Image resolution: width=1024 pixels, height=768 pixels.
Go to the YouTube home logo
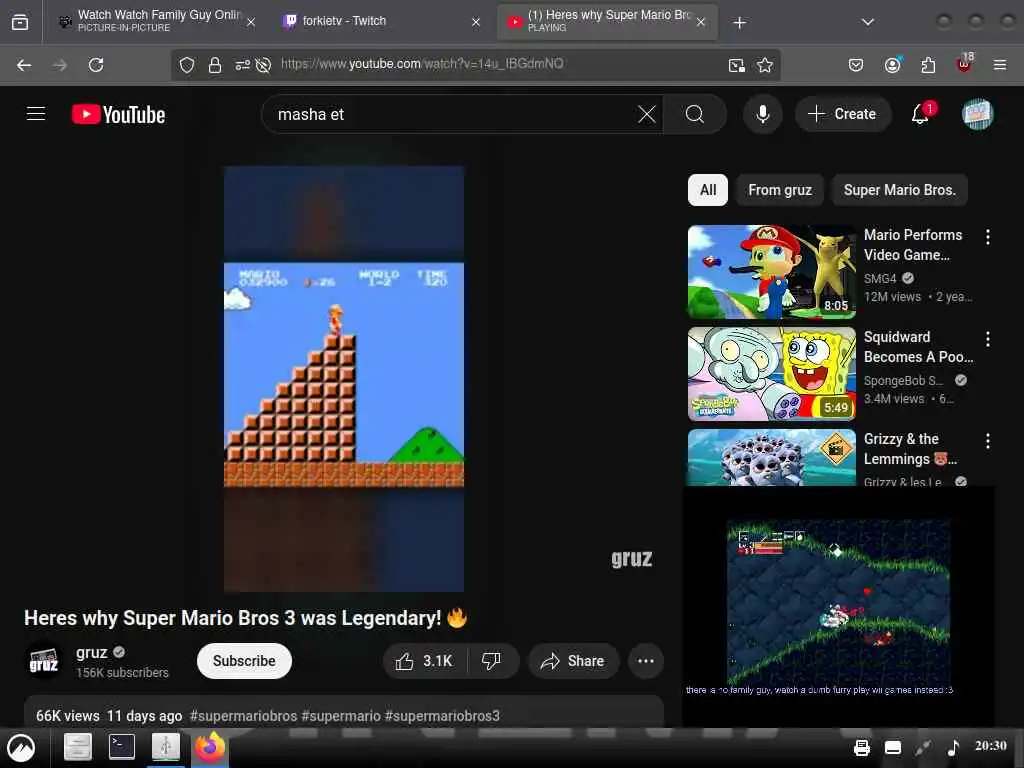tap(118, 114)
